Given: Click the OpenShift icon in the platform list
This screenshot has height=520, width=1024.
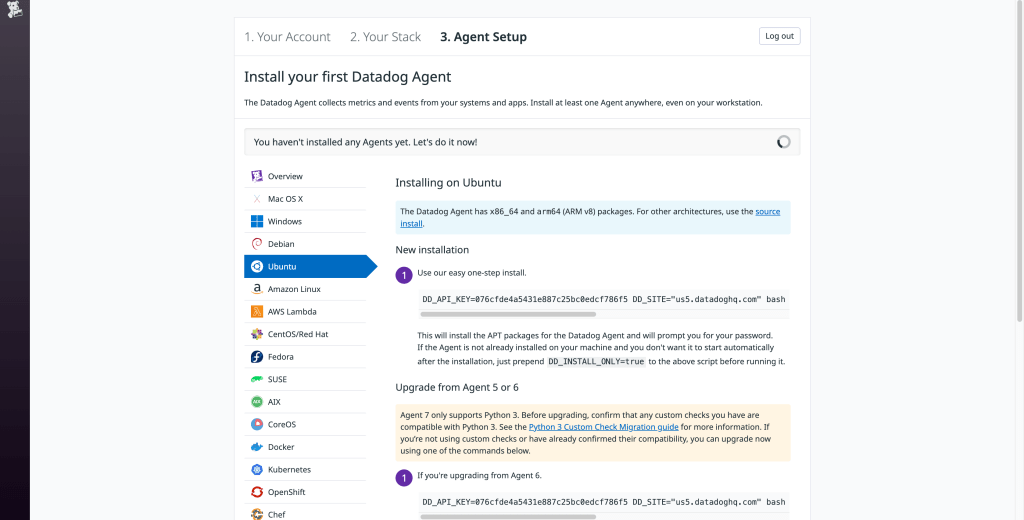Looking at the screenshot, I should 257,492.
